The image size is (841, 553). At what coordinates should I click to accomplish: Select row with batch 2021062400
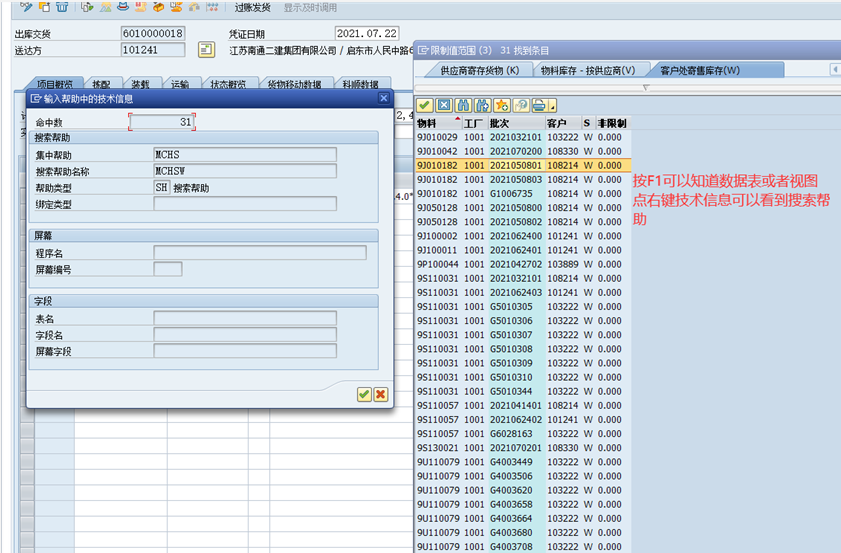click(523, 236)
